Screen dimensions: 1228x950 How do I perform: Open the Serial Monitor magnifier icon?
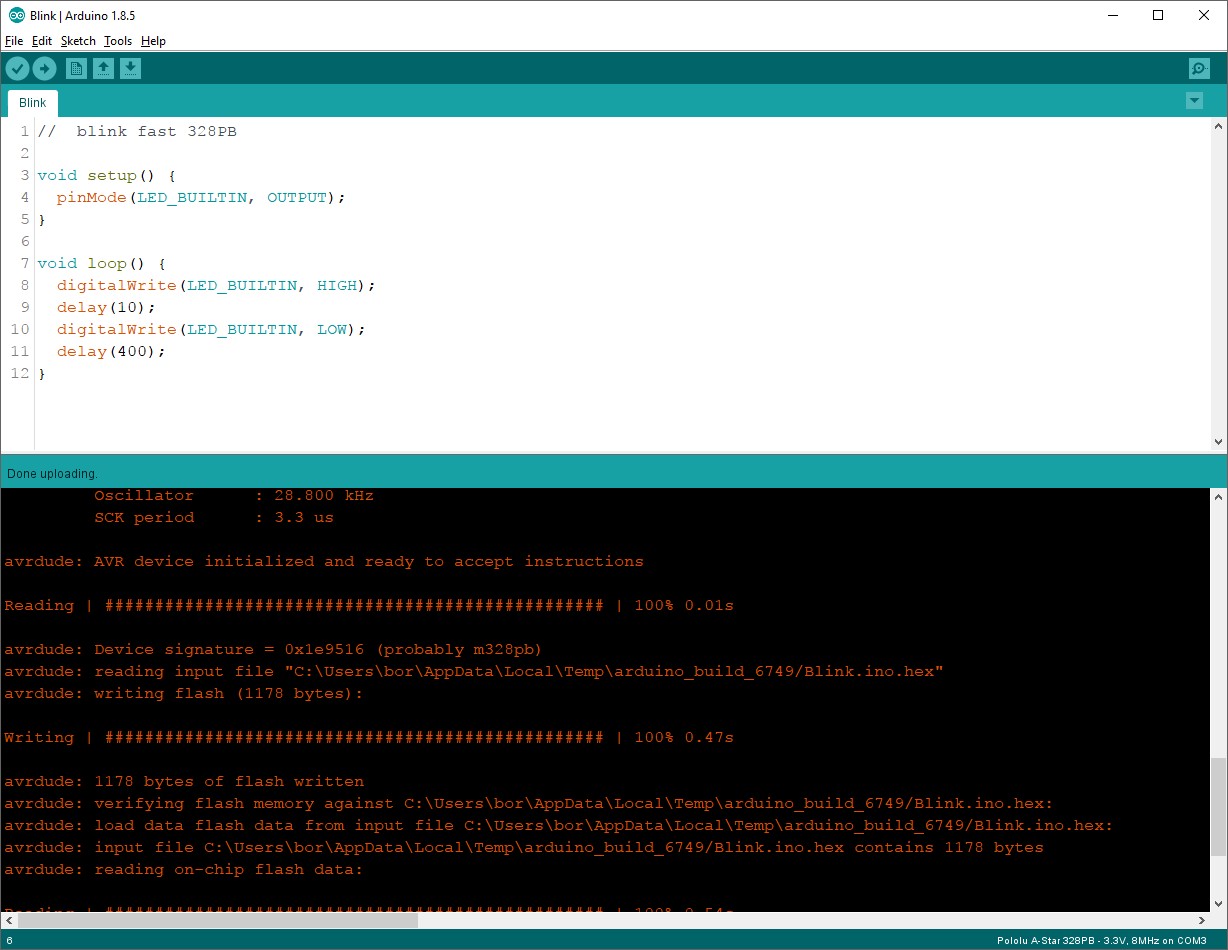click(x=1199, y=68)
